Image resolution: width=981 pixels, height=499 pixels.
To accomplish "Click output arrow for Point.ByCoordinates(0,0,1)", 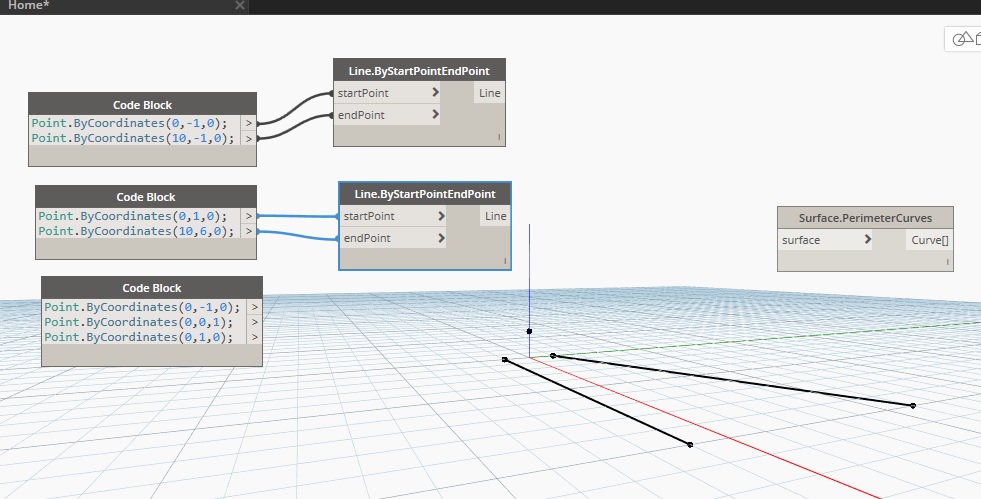I will pyautogui.click(x=255, y=322).
